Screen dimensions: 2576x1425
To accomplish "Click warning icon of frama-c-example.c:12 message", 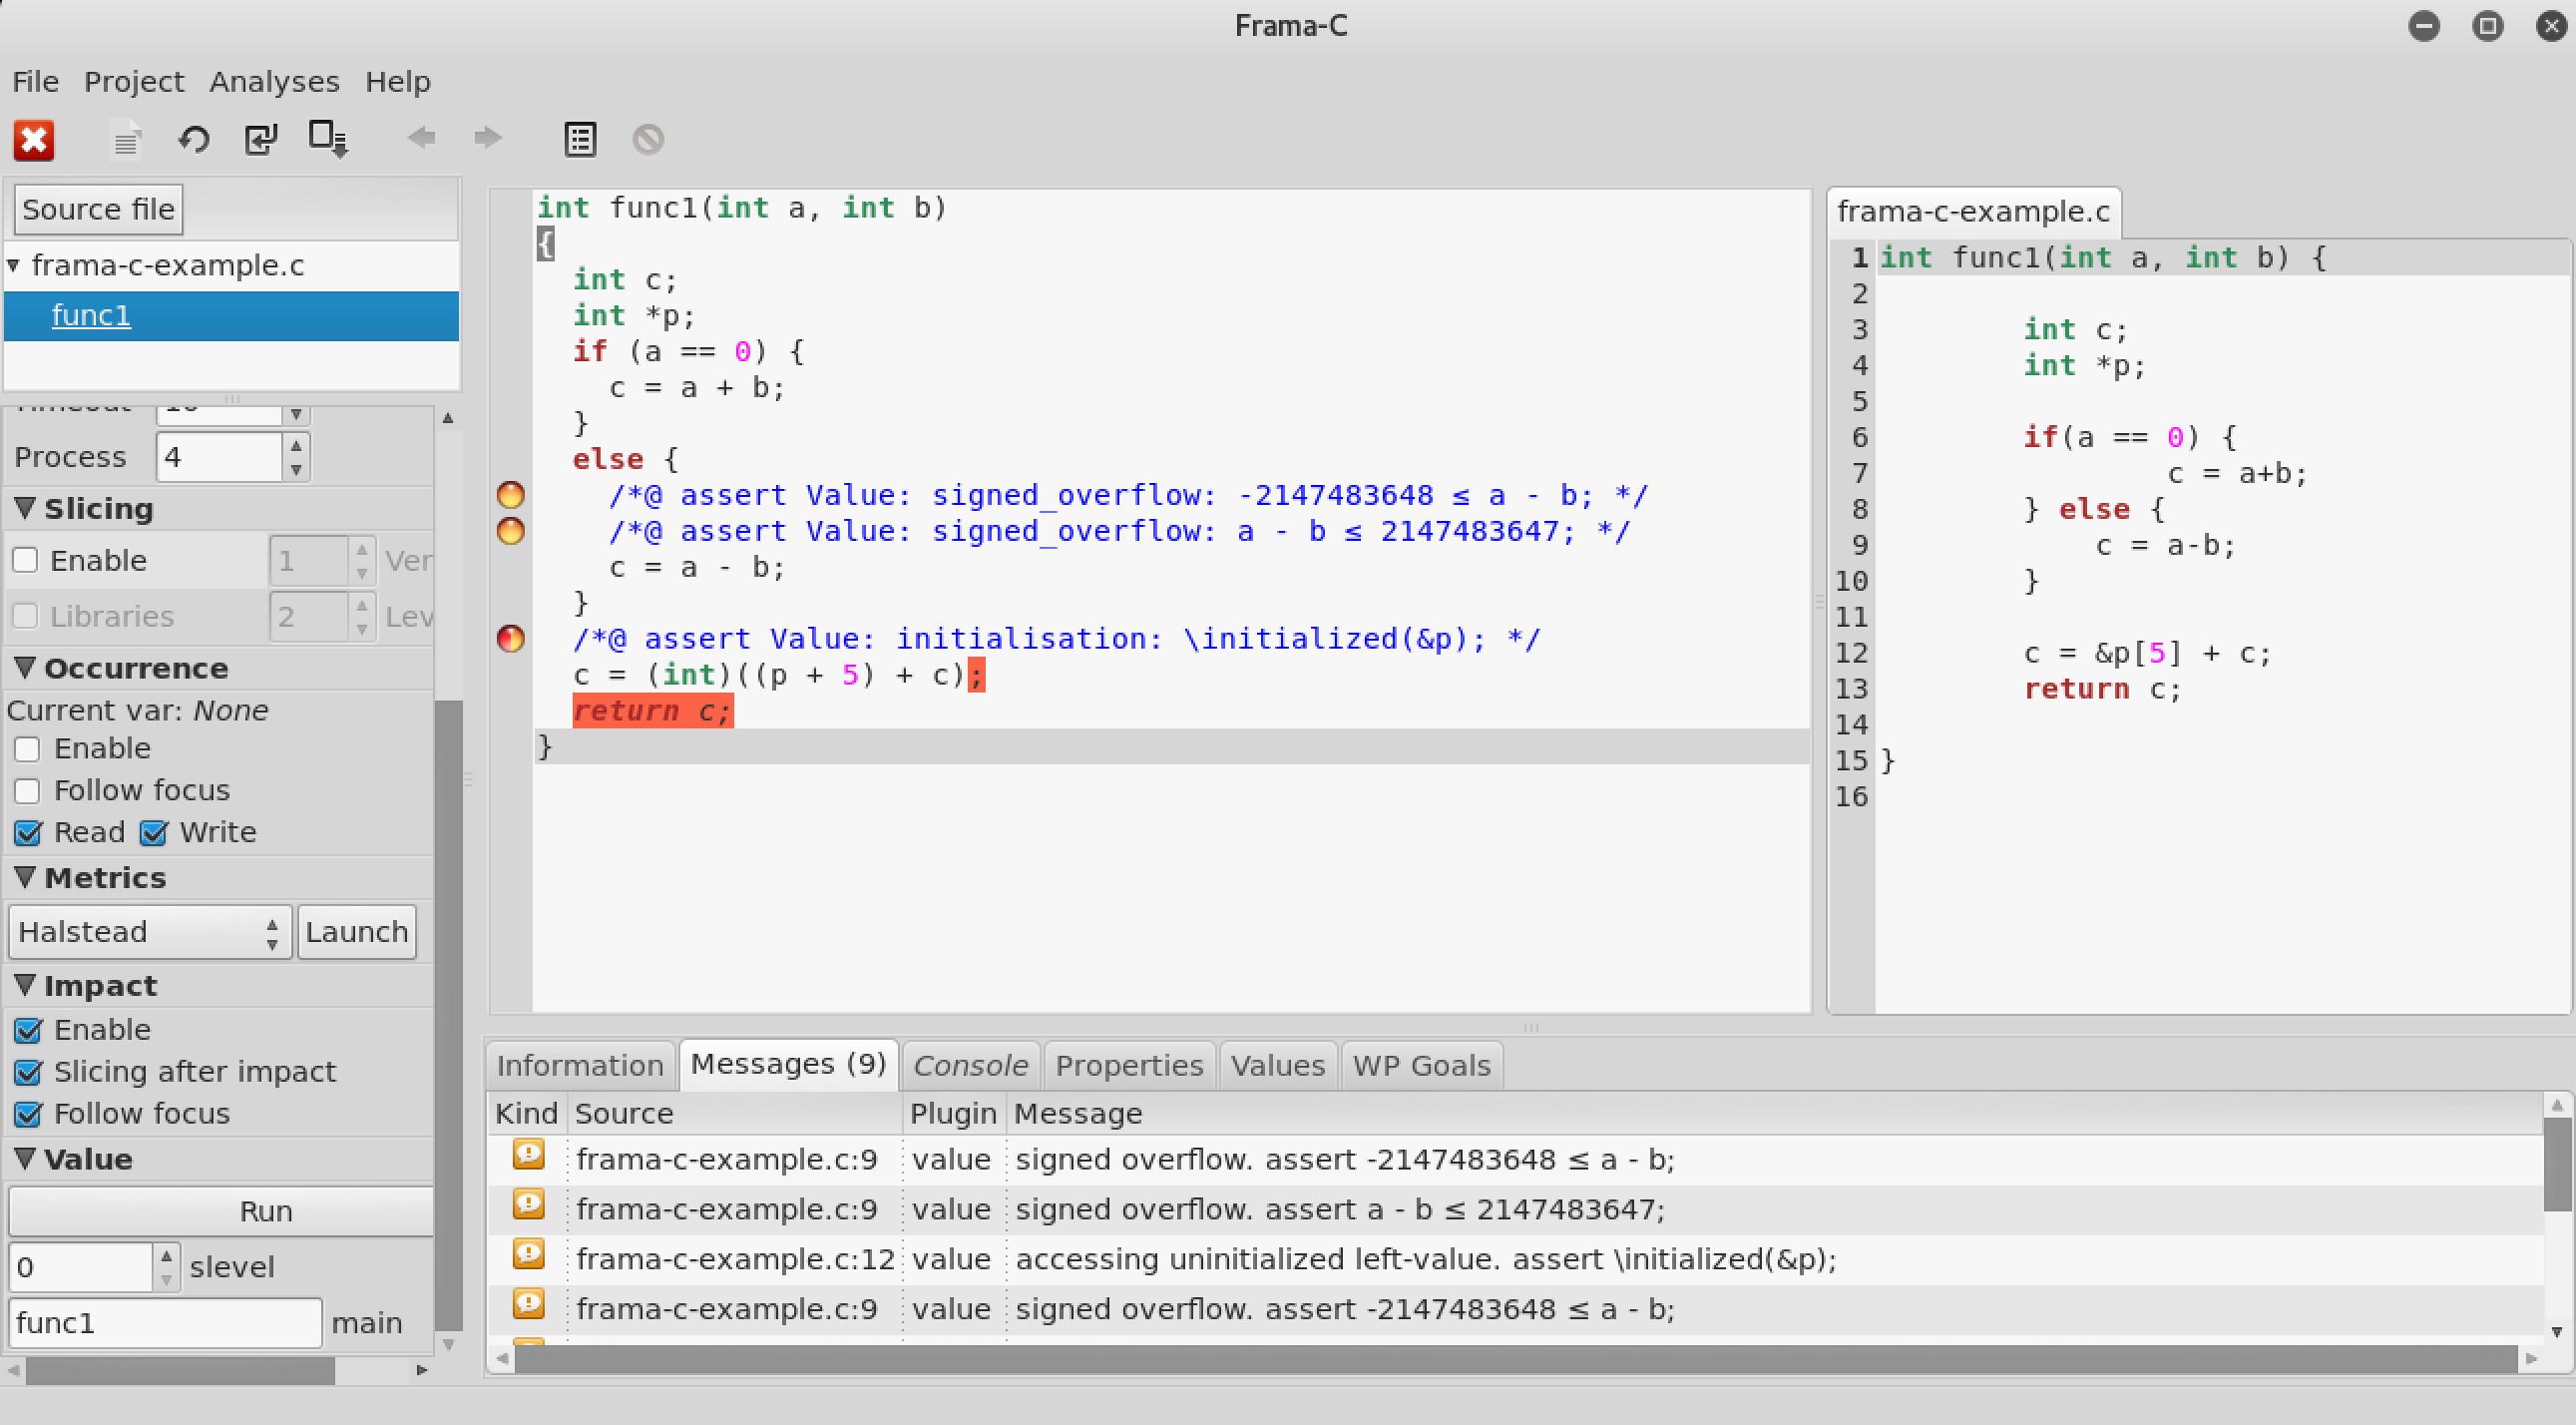I will (529, 1255).
